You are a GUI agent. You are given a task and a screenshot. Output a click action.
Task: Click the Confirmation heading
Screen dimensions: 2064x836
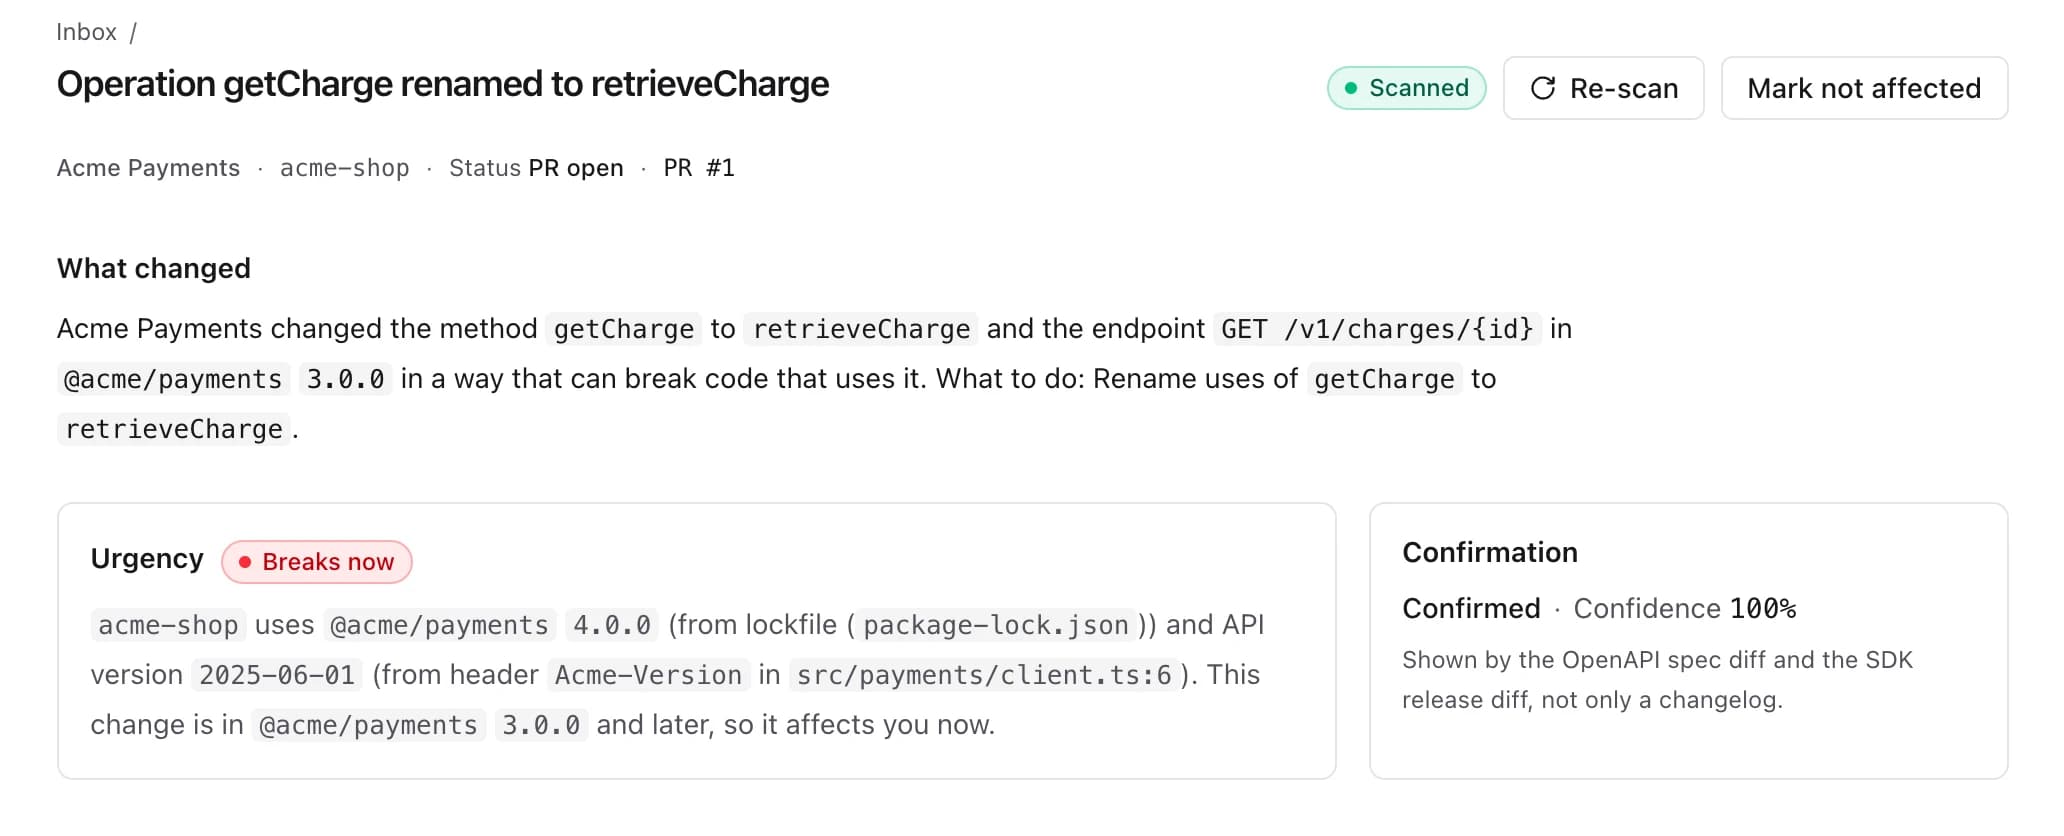tap(1490, 552)
